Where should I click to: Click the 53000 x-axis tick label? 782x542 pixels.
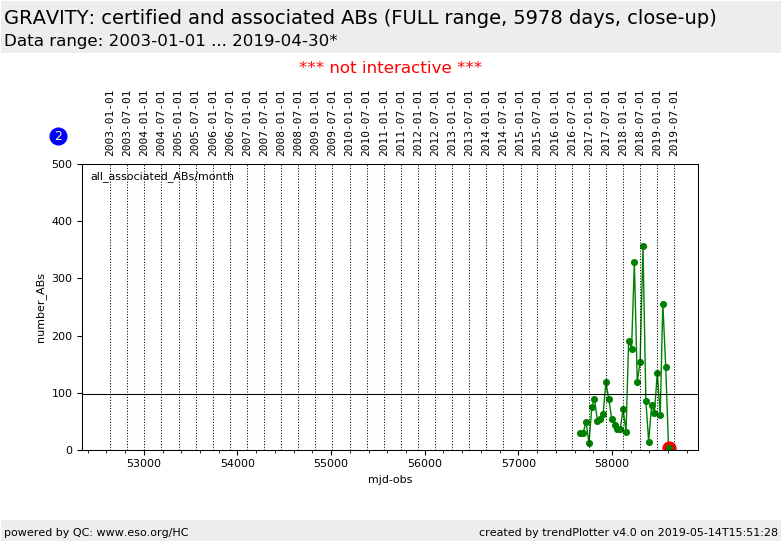coord(144,464)
